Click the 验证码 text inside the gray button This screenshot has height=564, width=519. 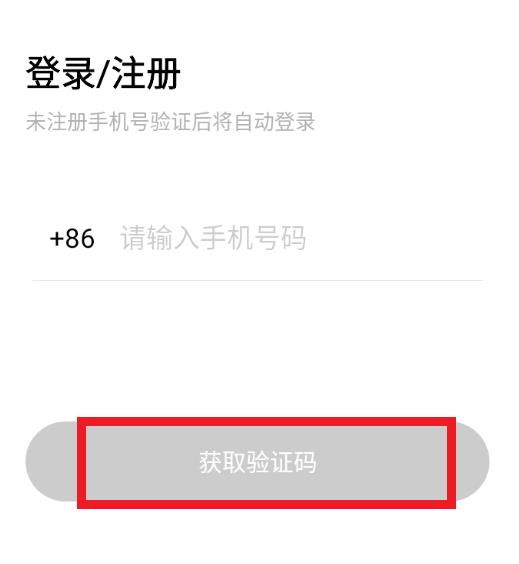282,462
